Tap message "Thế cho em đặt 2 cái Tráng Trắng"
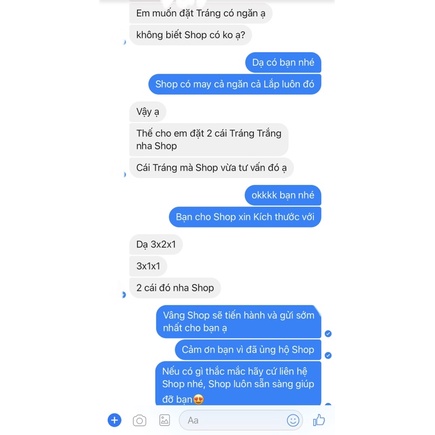 (209, 139)
